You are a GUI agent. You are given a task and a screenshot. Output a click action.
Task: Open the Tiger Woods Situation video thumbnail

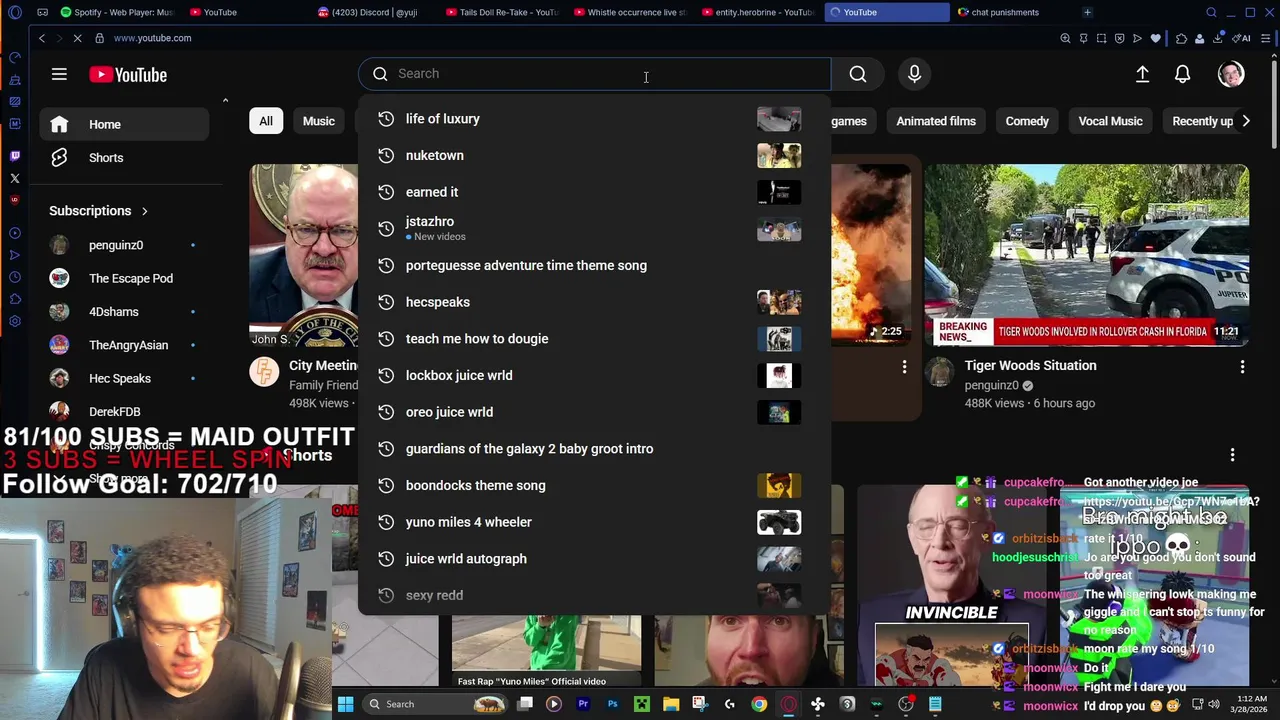tap(1086, 255)
